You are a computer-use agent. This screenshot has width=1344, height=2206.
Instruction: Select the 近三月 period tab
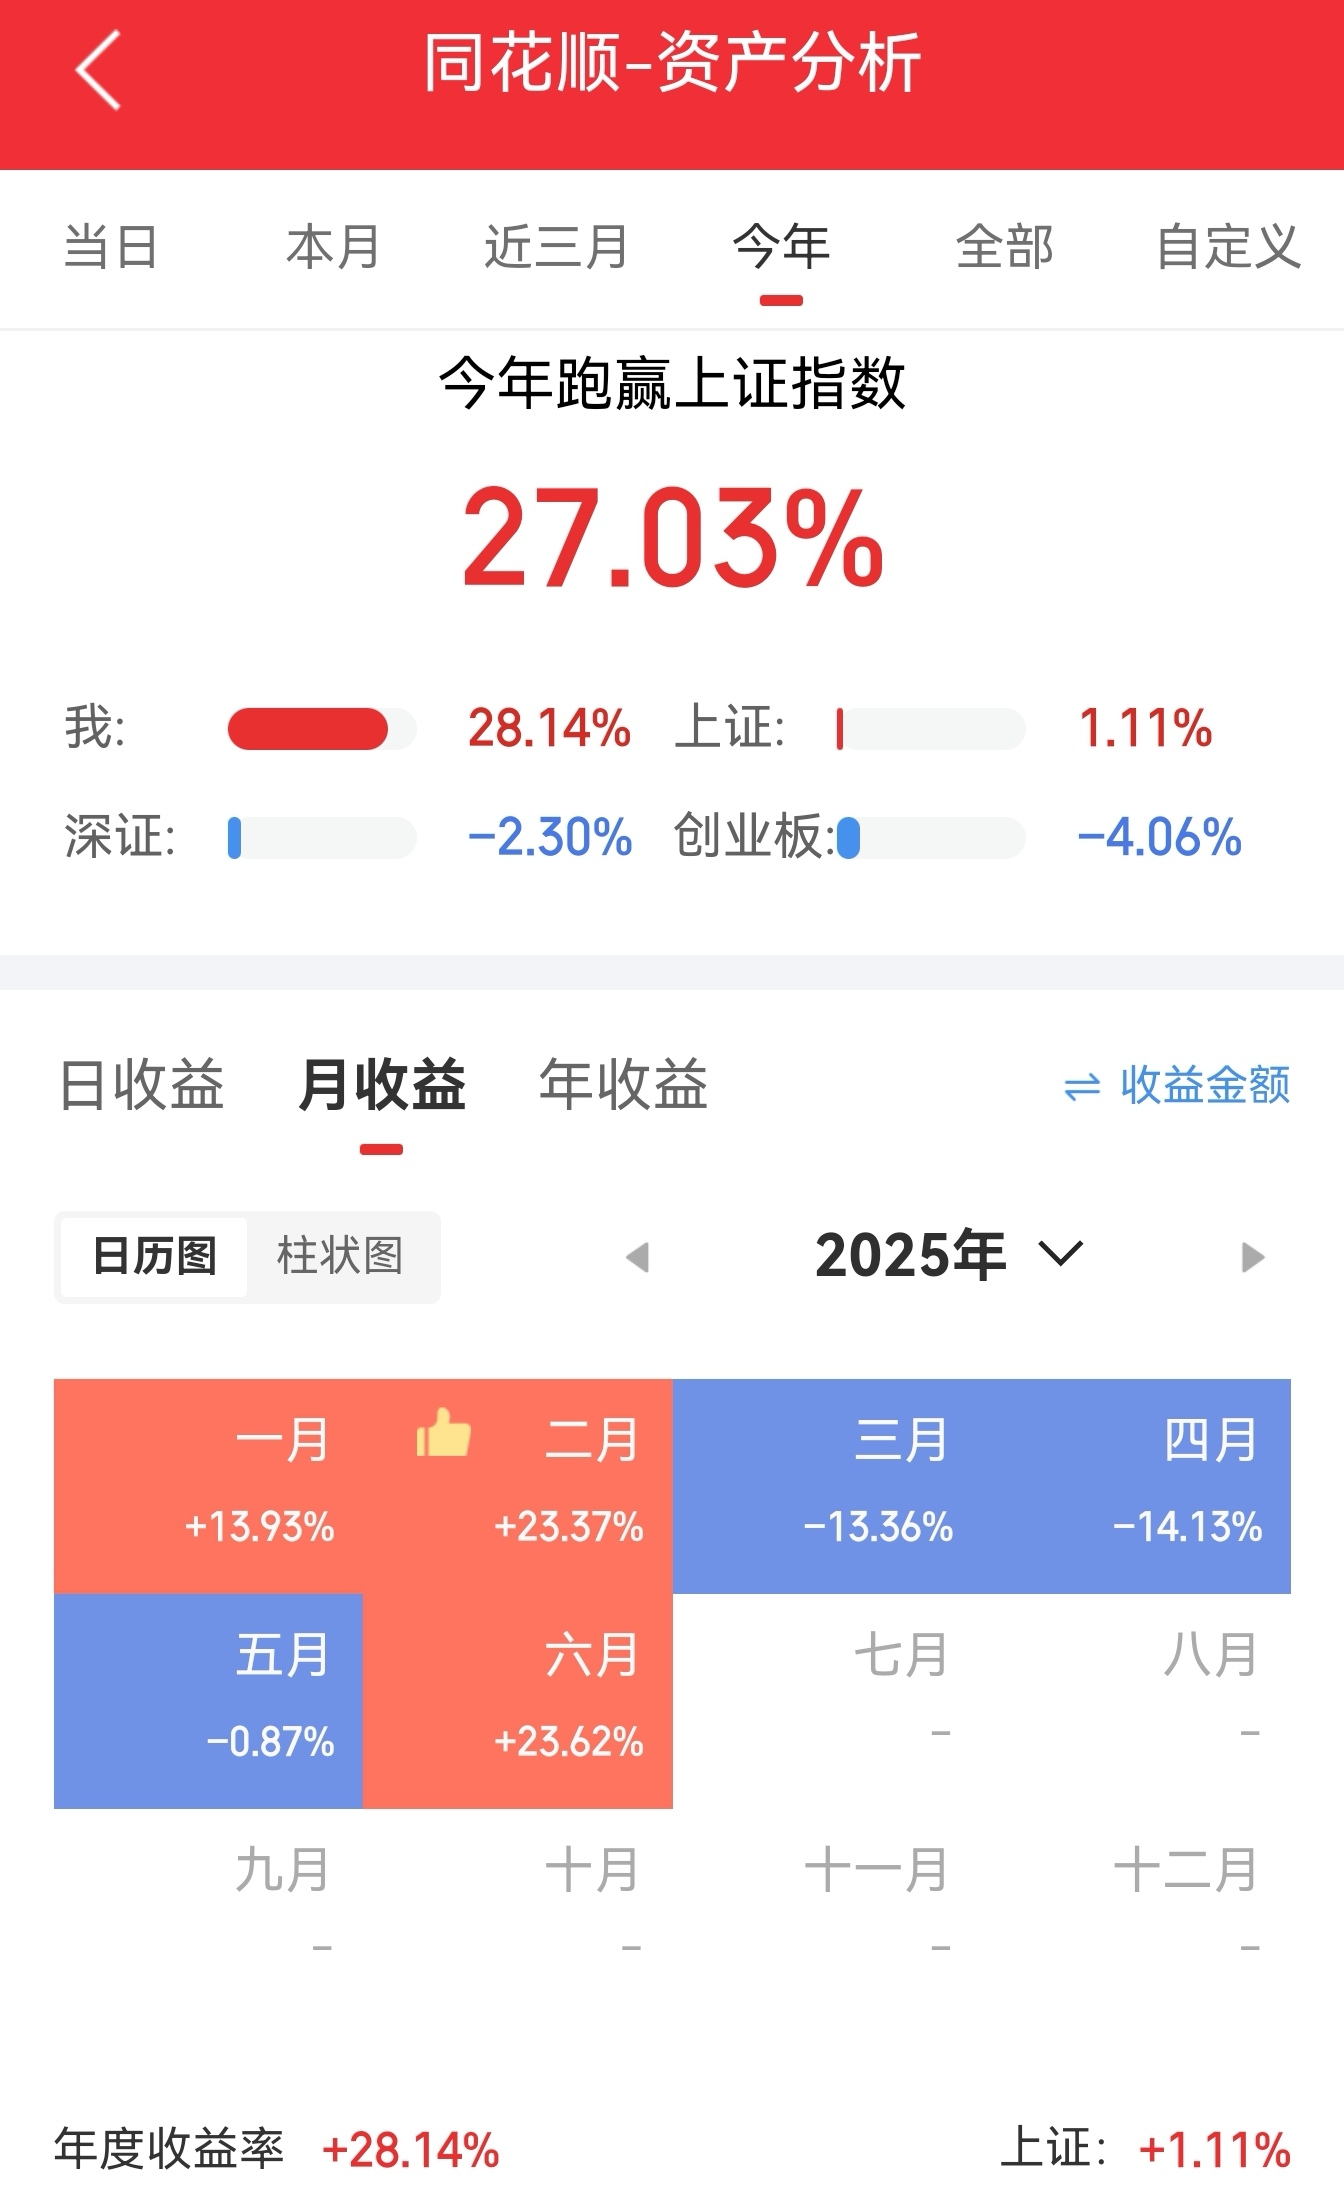point(556,247)
